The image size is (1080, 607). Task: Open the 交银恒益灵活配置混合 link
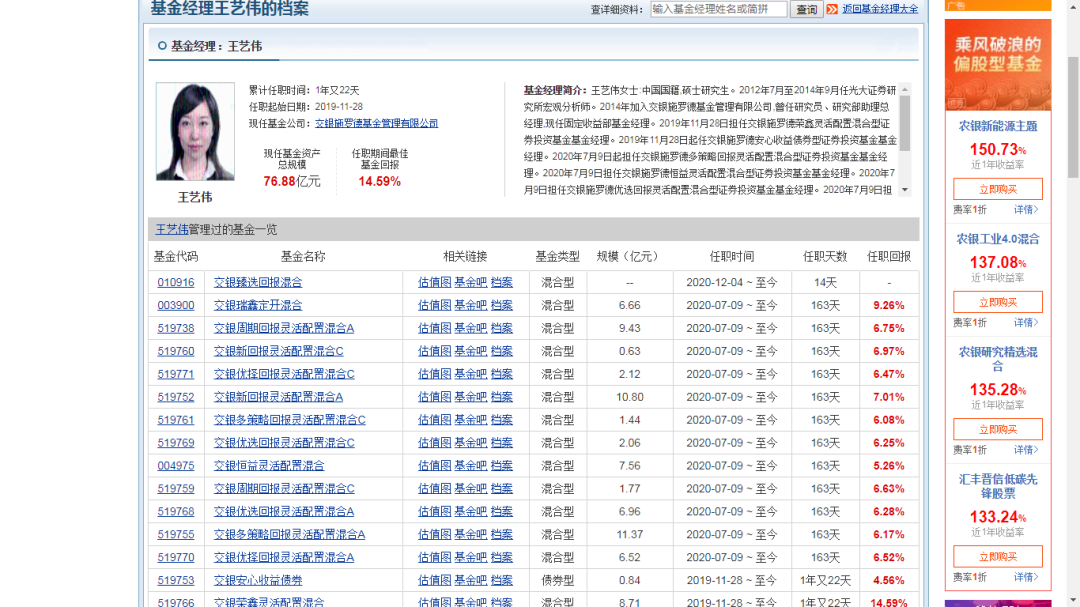click(x=269, y=466)
